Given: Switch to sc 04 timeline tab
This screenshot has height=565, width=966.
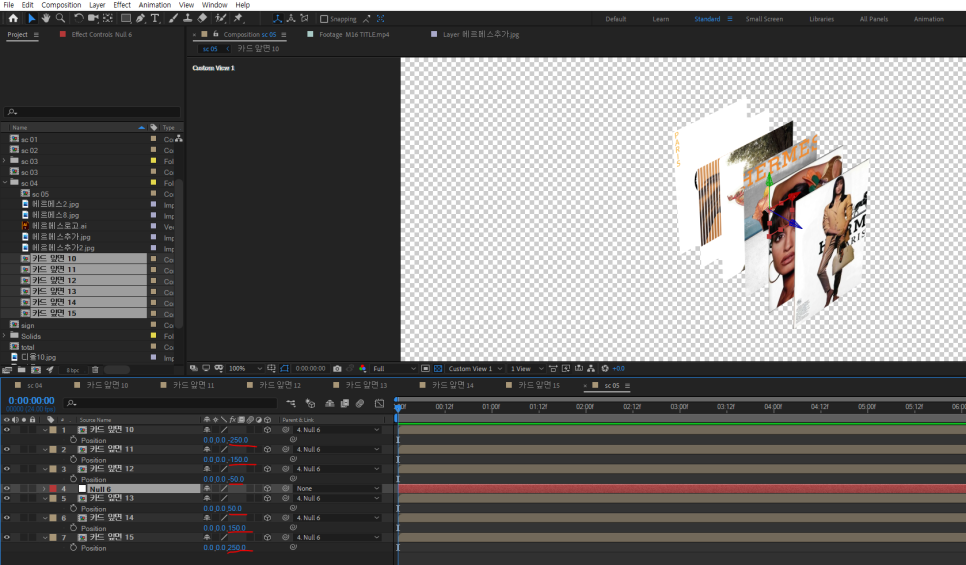Looking at the screenshot, I should click(34, 385).
